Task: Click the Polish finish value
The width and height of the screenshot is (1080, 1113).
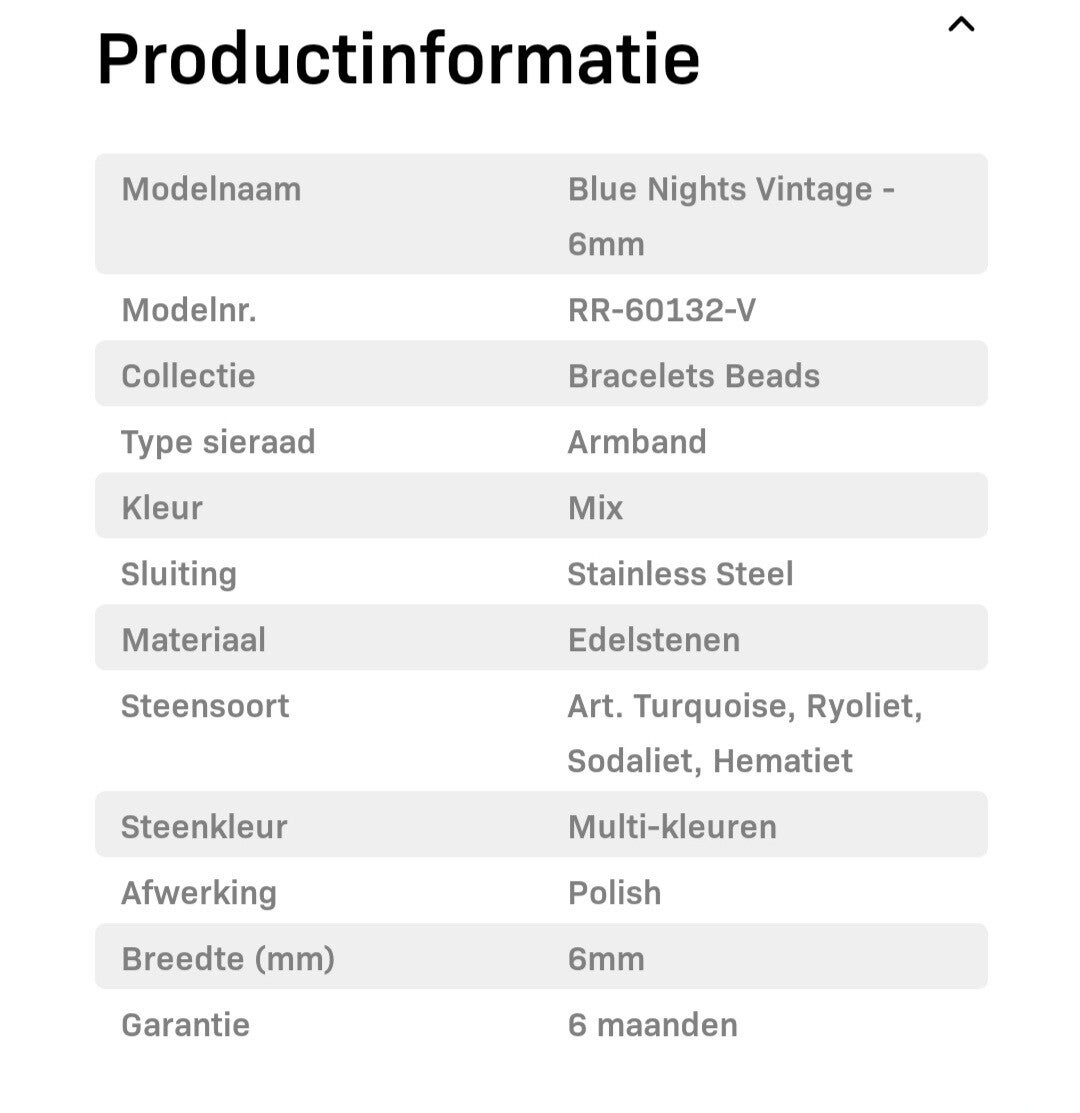Action: (x=614, y=893)
